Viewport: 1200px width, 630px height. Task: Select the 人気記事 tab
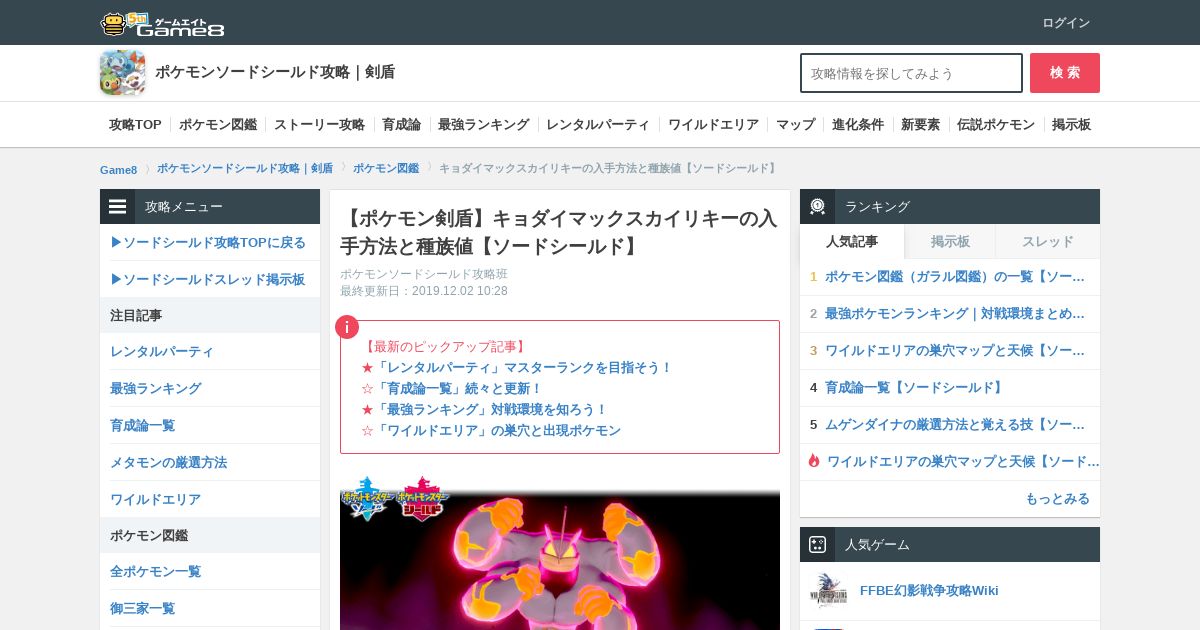[852, 241]
